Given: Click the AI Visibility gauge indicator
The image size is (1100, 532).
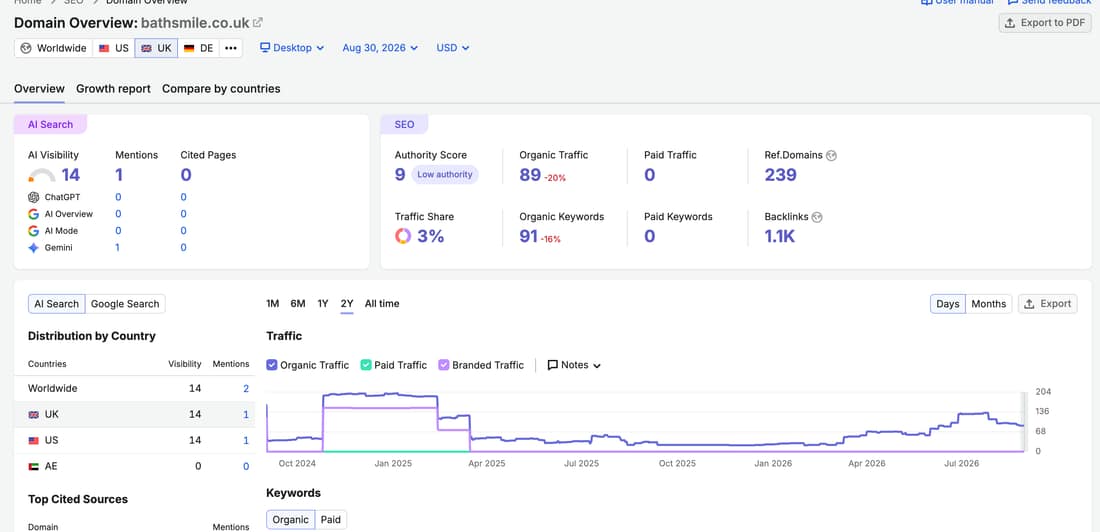Looking at the screenshot, I should [41, 175].
